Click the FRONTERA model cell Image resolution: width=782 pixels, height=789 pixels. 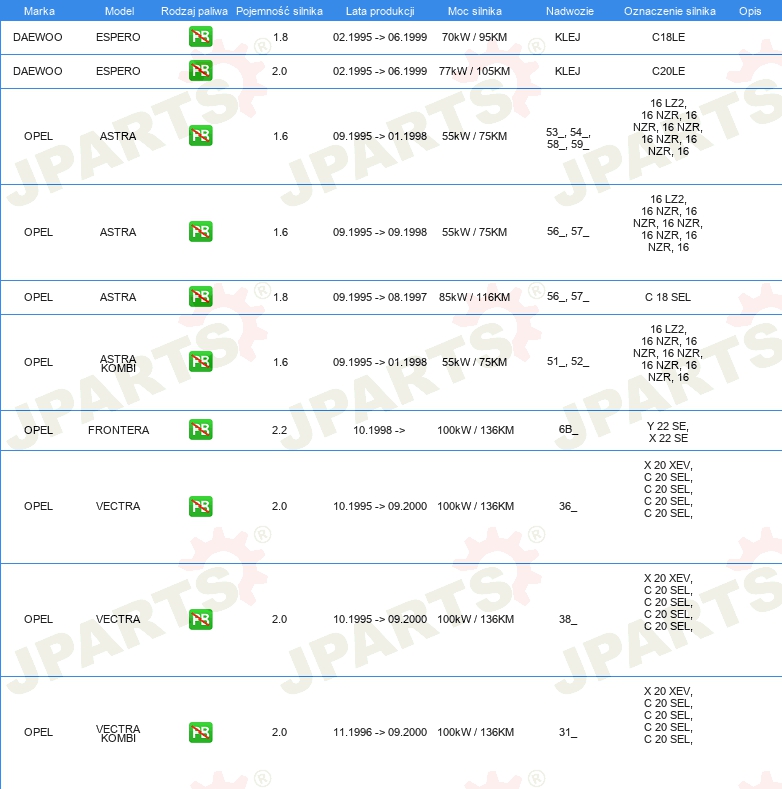click(118, 430)
